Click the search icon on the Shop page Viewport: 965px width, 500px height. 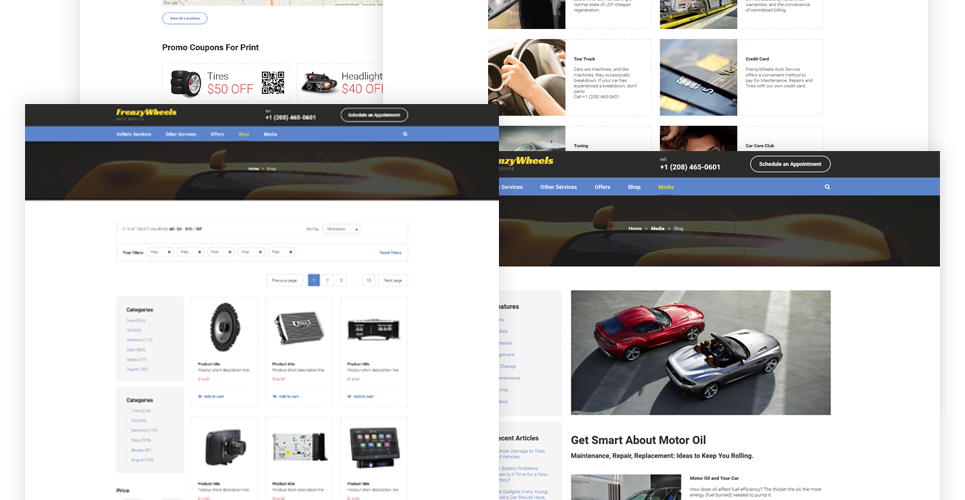pyautogui.click(x=405, y=134)
